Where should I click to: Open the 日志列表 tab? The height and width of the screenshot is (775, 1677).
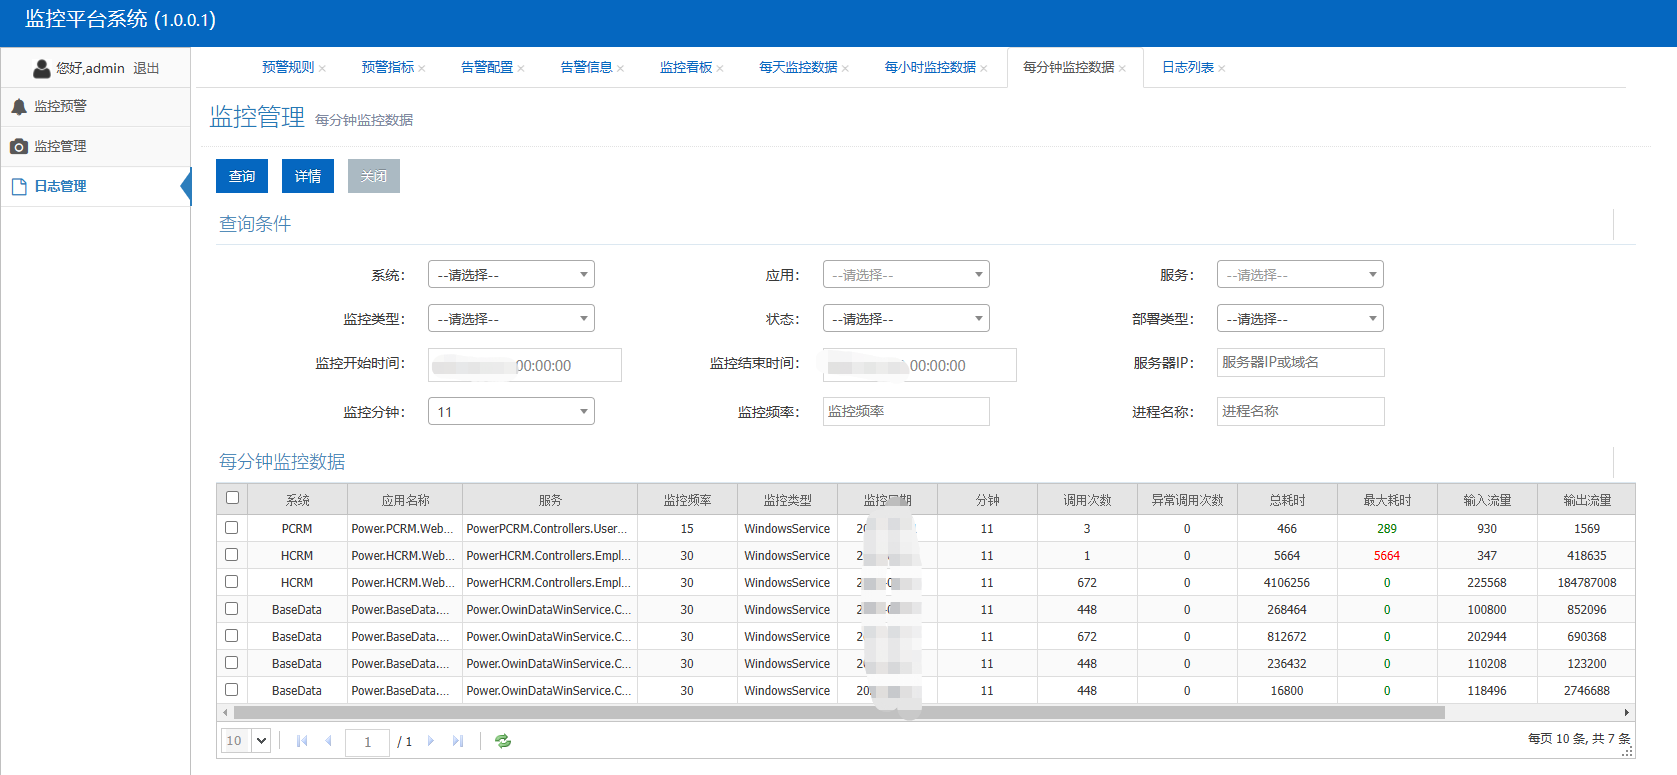pyautogui.click(x=1187, y=67)
